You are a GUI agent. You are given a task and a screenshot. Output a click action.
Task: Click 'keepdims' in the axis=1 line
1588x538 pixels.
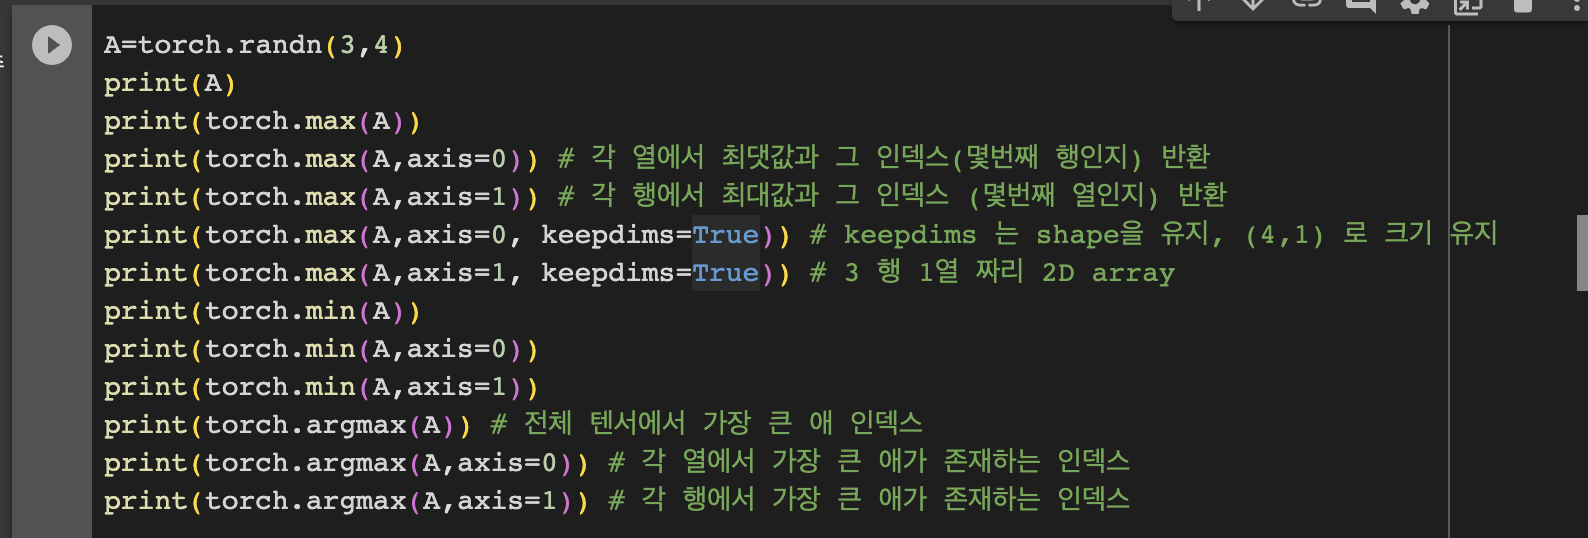coord(608,274)
